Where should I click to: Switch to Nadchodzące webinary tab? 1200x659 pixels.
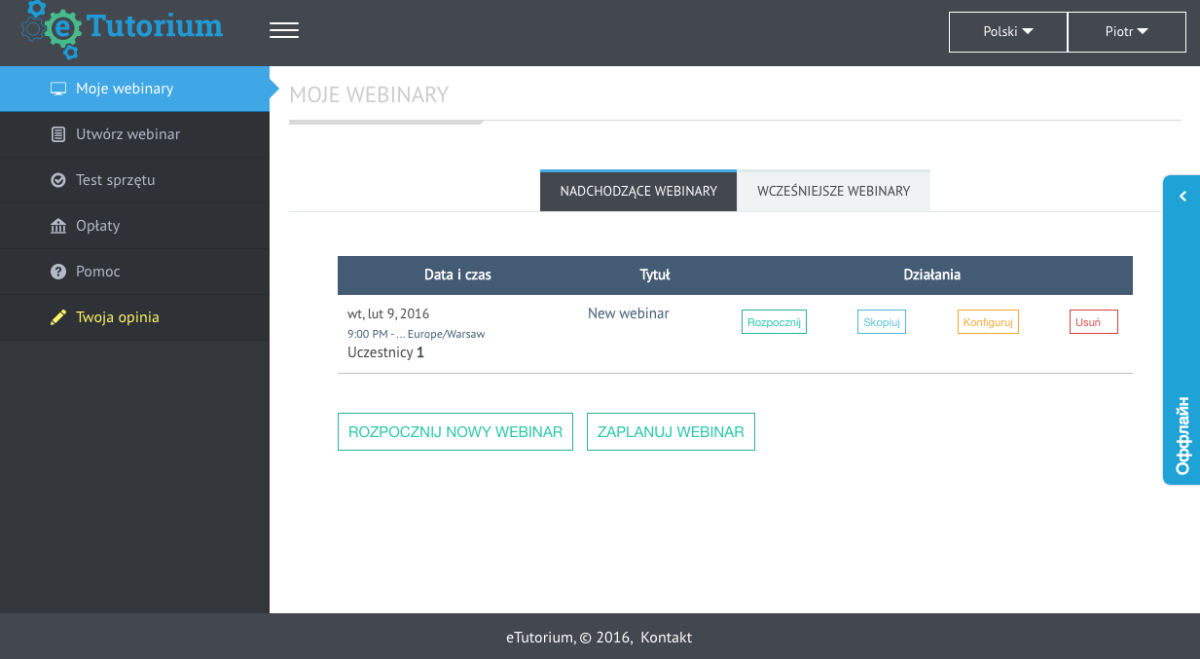(638, 191)
